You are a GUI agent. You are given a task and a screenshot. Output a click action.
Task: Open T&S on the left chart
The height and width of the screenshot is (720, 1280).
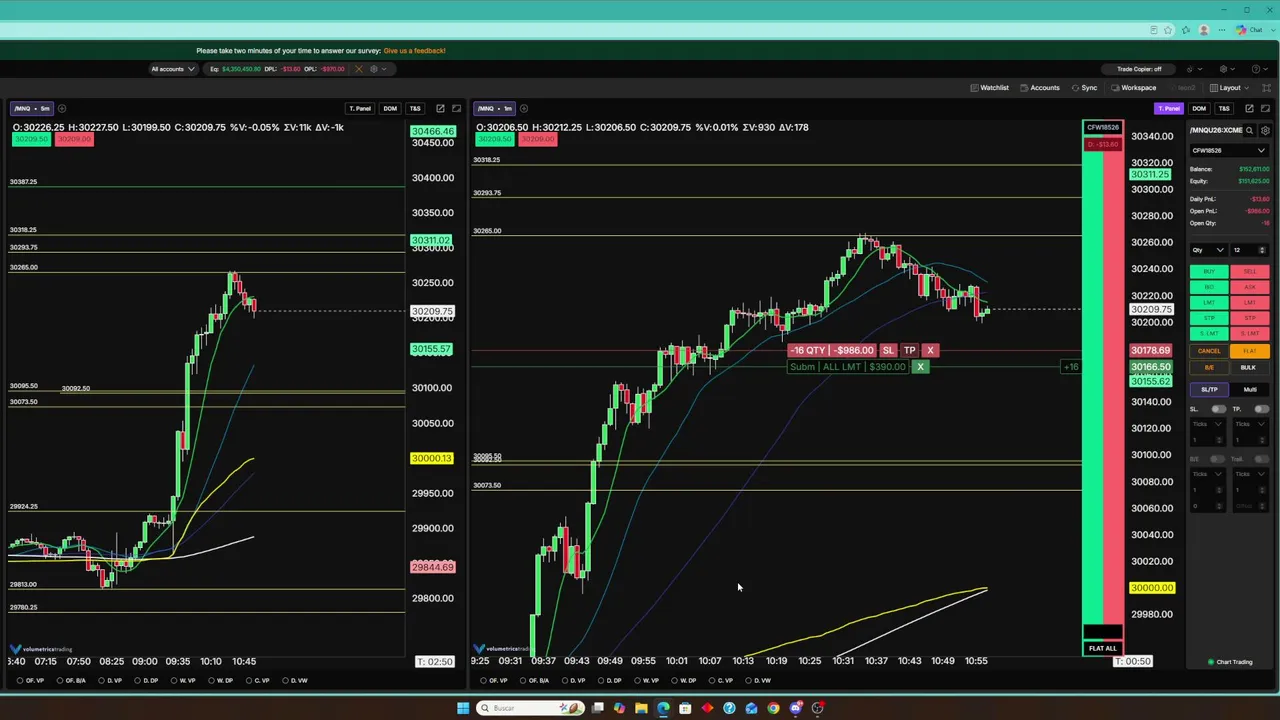pyautogui.click(x=415, y=108)
